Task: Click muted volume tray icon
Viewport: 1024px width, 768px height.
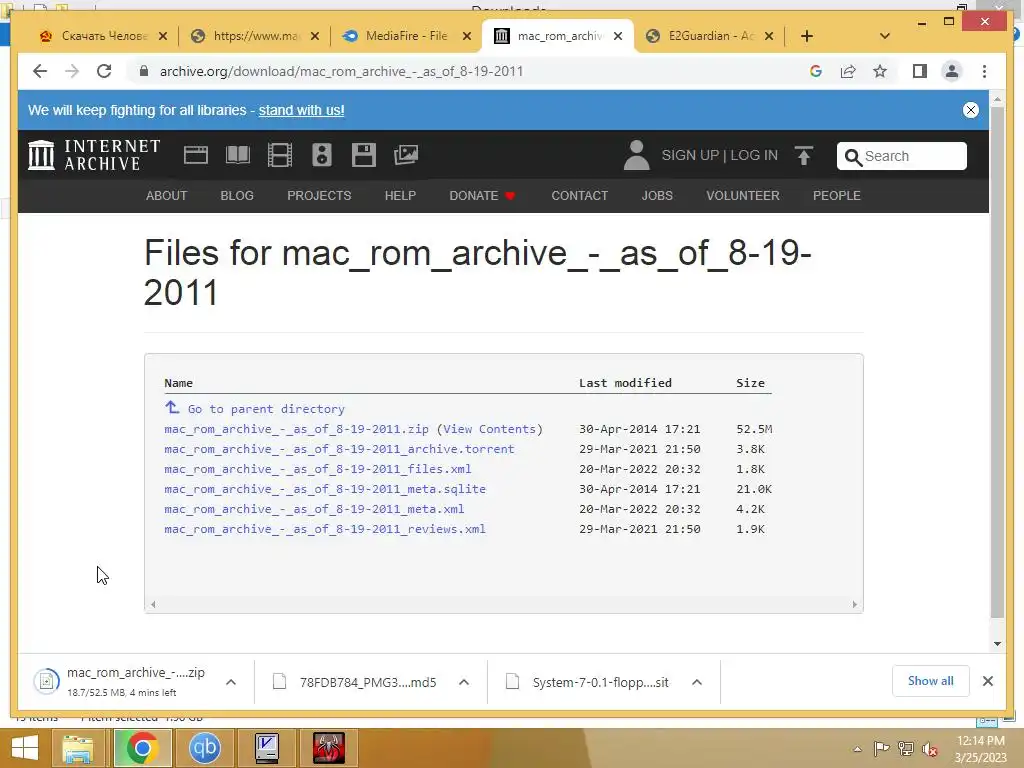Action: (x=930, y=749)
